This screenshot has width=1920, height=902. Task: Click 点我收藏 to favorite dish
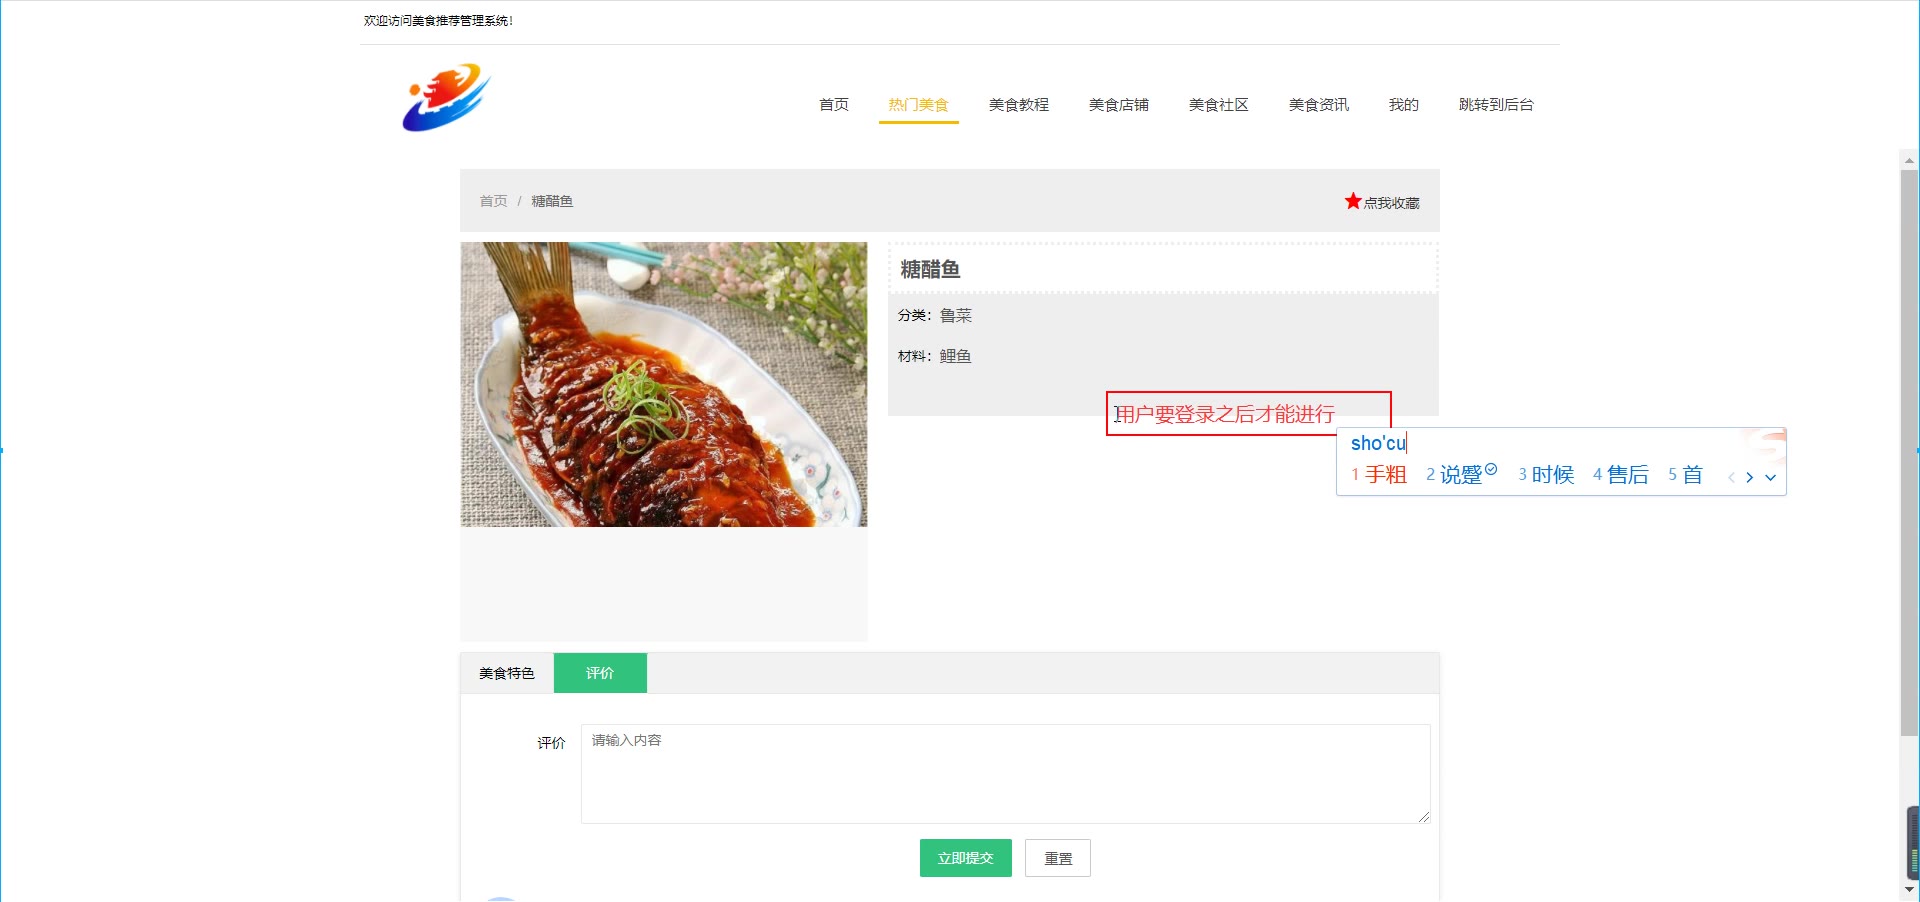[x=1391, y=203]
